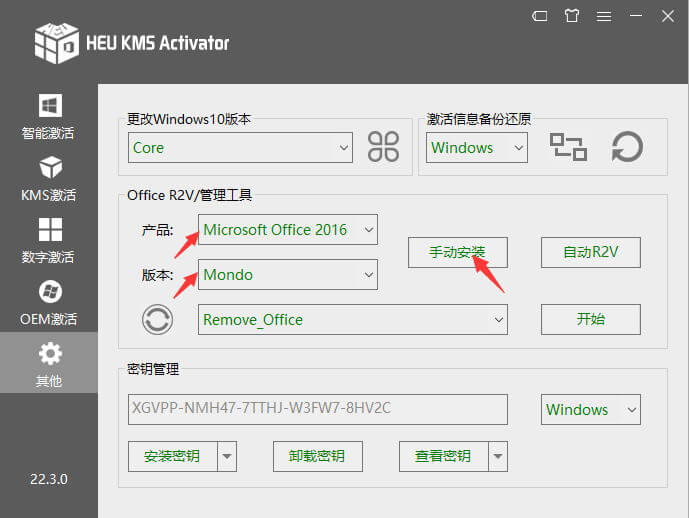
Task: Click the 自动R2V button
Action: point(591,252)
